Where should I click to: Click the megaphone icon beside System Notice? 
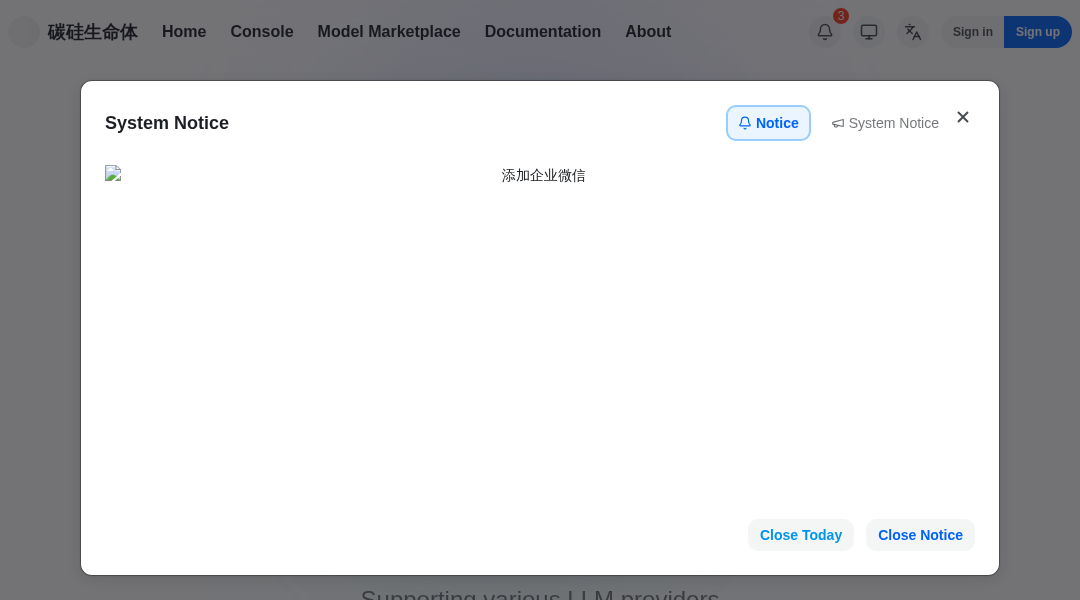(x=838, y=123)
